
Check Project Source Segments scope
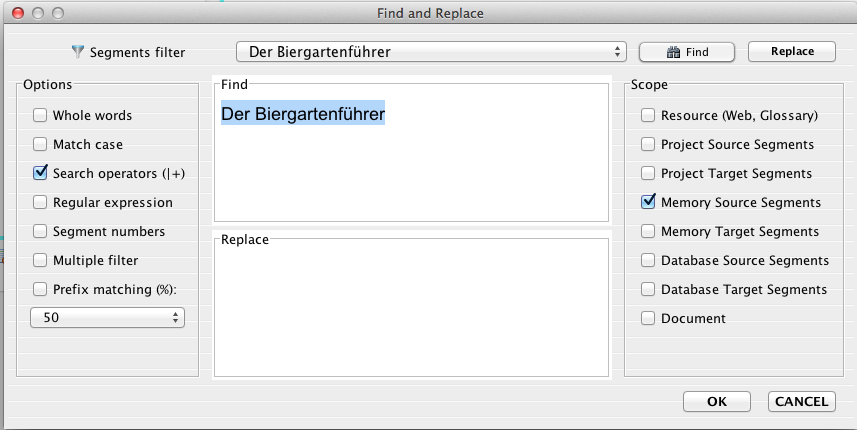(x=649, y=145)
